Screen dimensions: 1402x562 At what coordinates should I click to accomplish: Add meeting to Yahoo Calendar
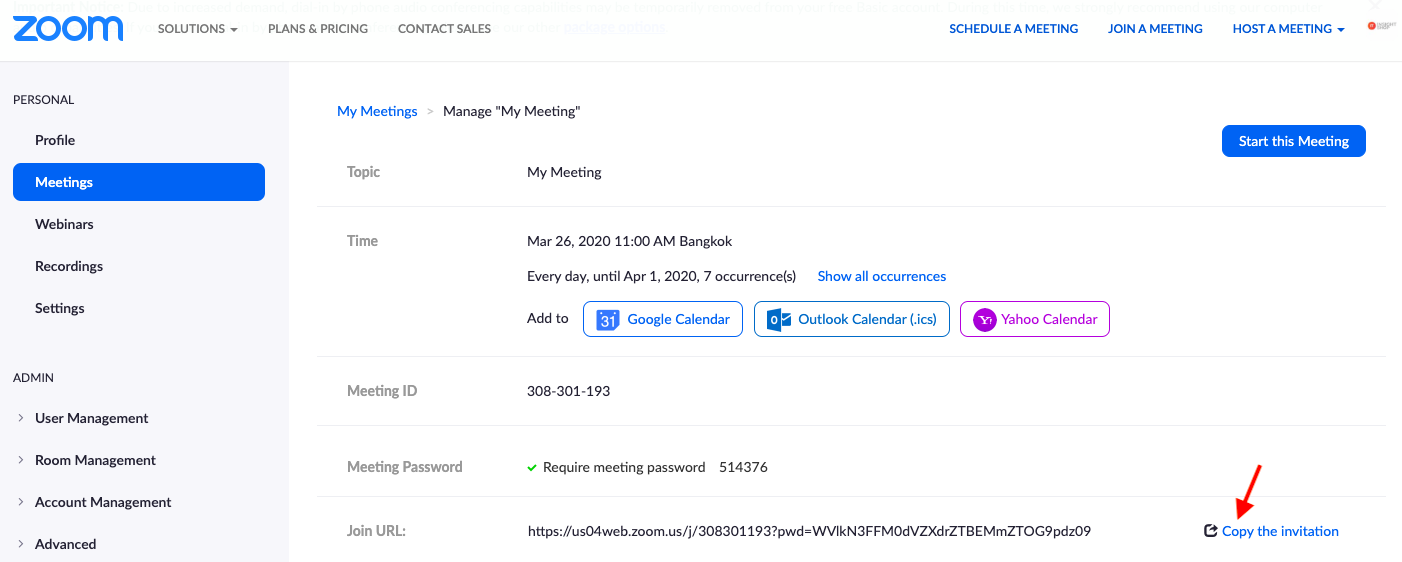pos(1035,320)
